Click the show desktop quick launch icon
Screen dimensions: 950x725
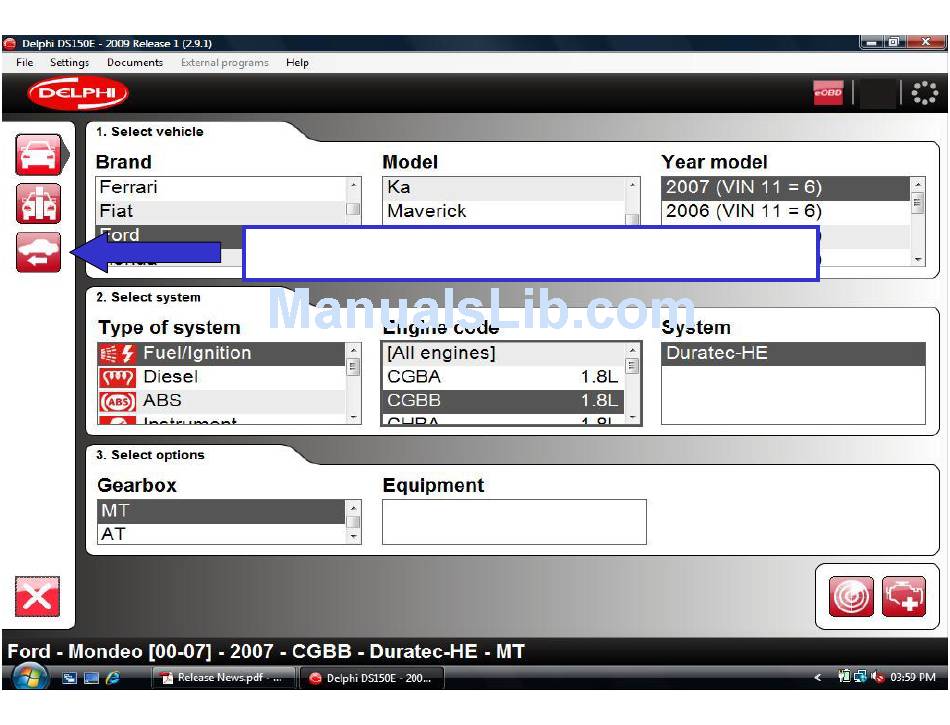pyautogui.click(x=91, y=678)
